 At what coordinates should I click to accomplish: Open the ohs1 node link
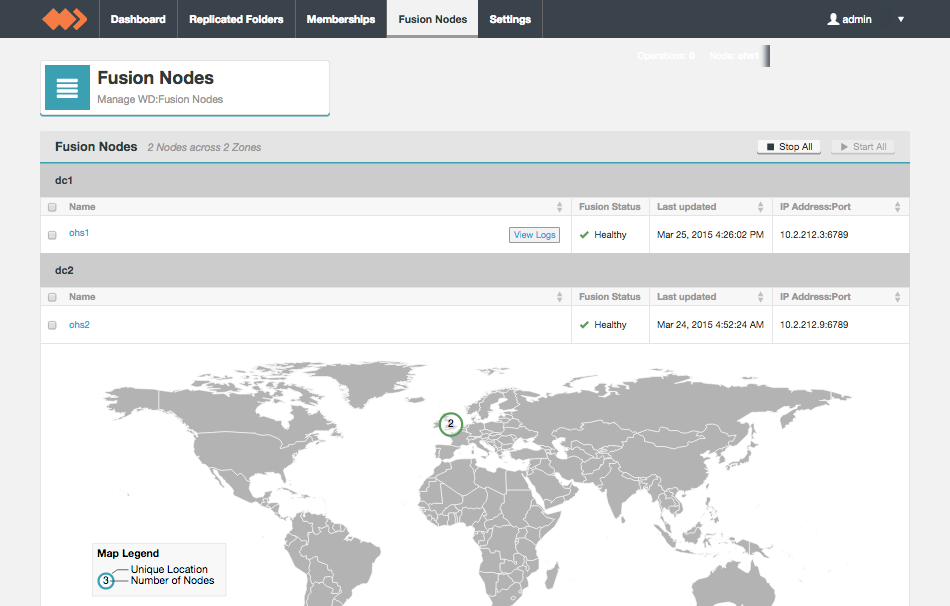(79, 233)
